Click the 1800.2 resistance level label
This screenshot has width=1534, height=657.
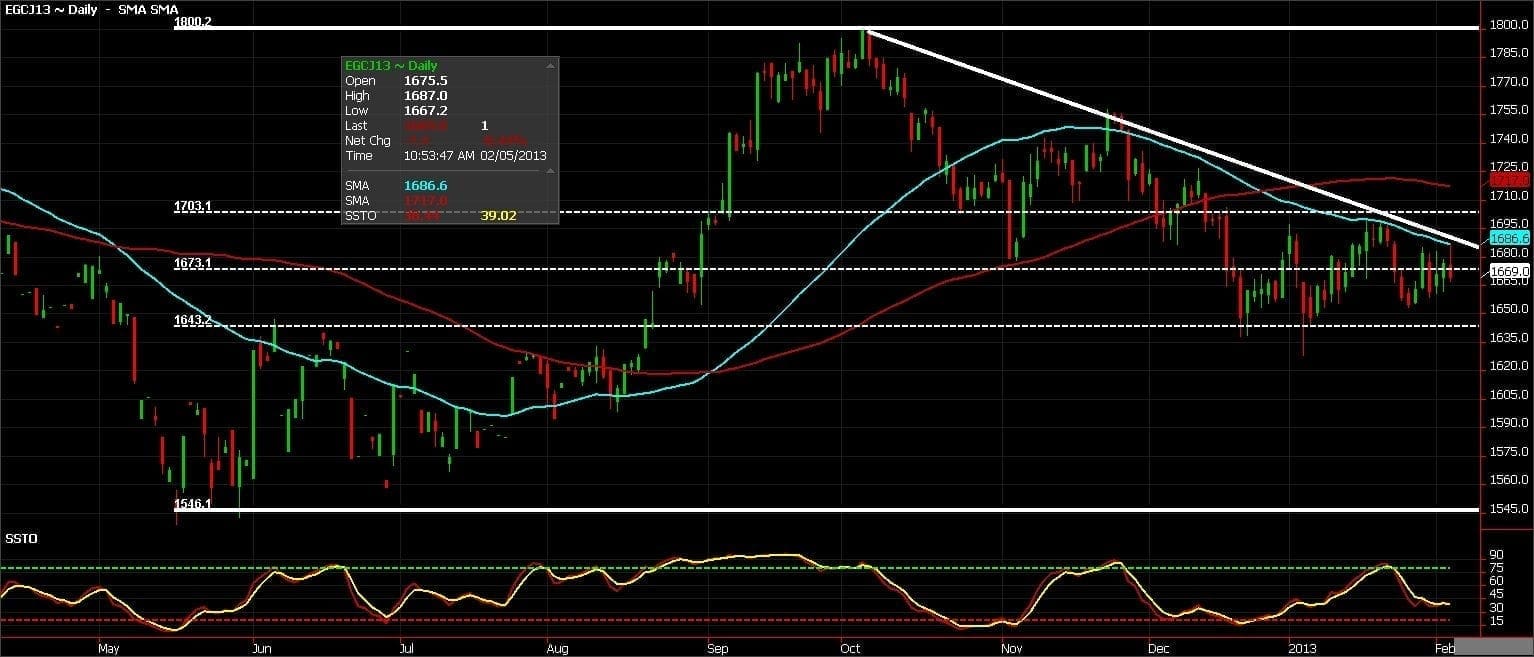click(192, 21)
